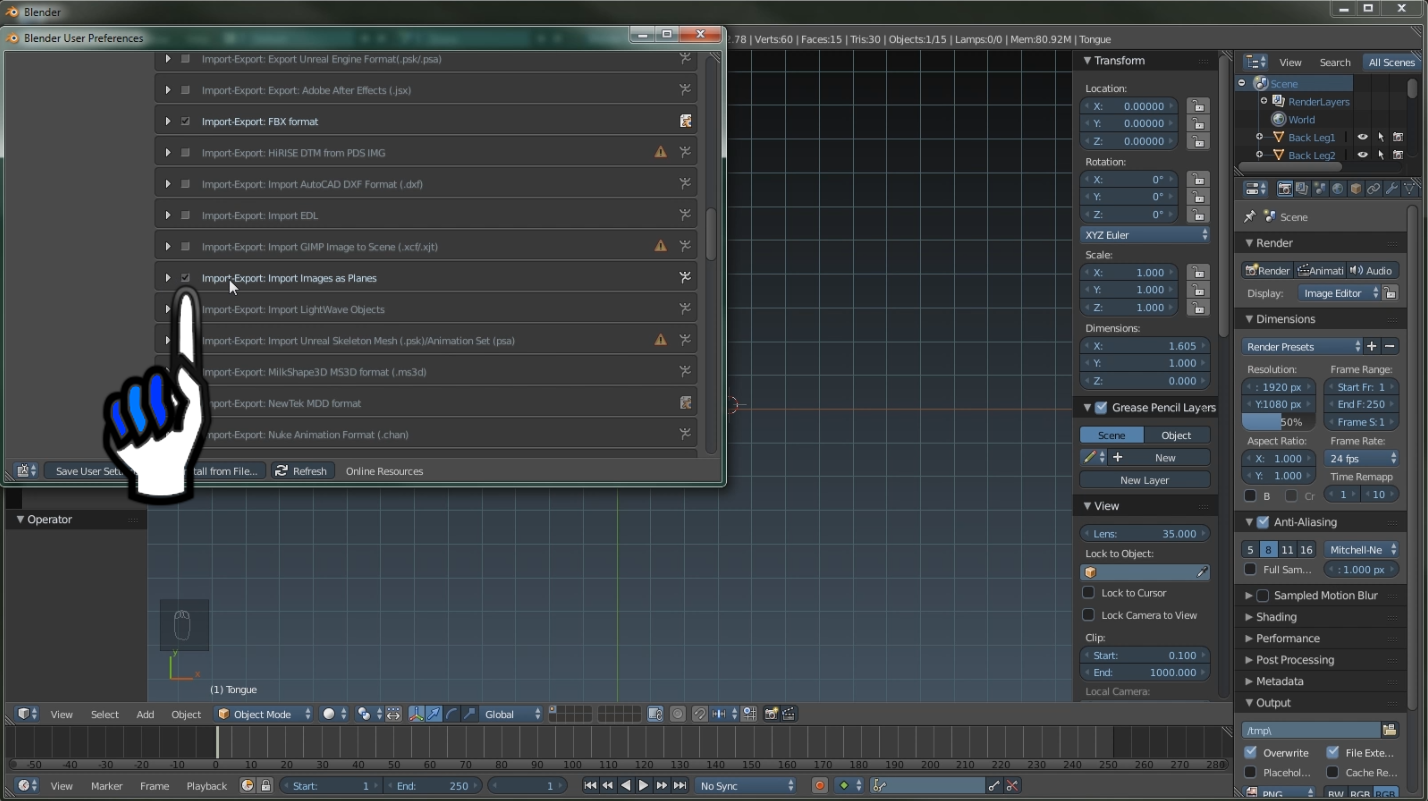This screenshot has height=801, width=1428.
Task: Add a render preset with plus icon
Action: pos(1371,346)
